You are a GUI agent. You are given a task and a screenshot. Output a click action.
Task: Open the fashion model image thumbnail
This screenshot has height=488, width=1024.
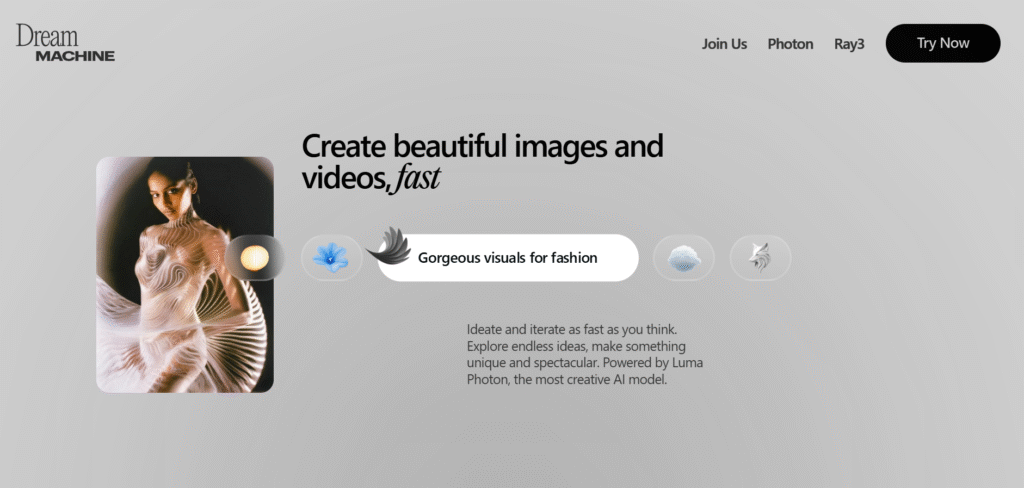pyautogui.click(x=184, y=274)
